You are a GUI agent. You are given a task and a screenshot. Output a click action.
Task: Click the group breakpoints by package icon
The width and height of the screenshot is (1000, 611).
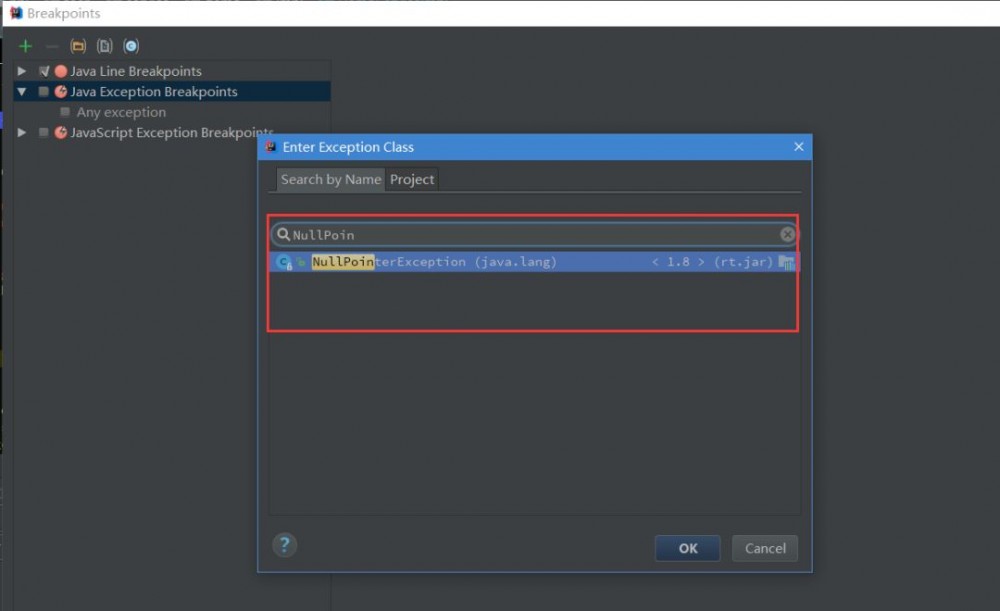77,45
